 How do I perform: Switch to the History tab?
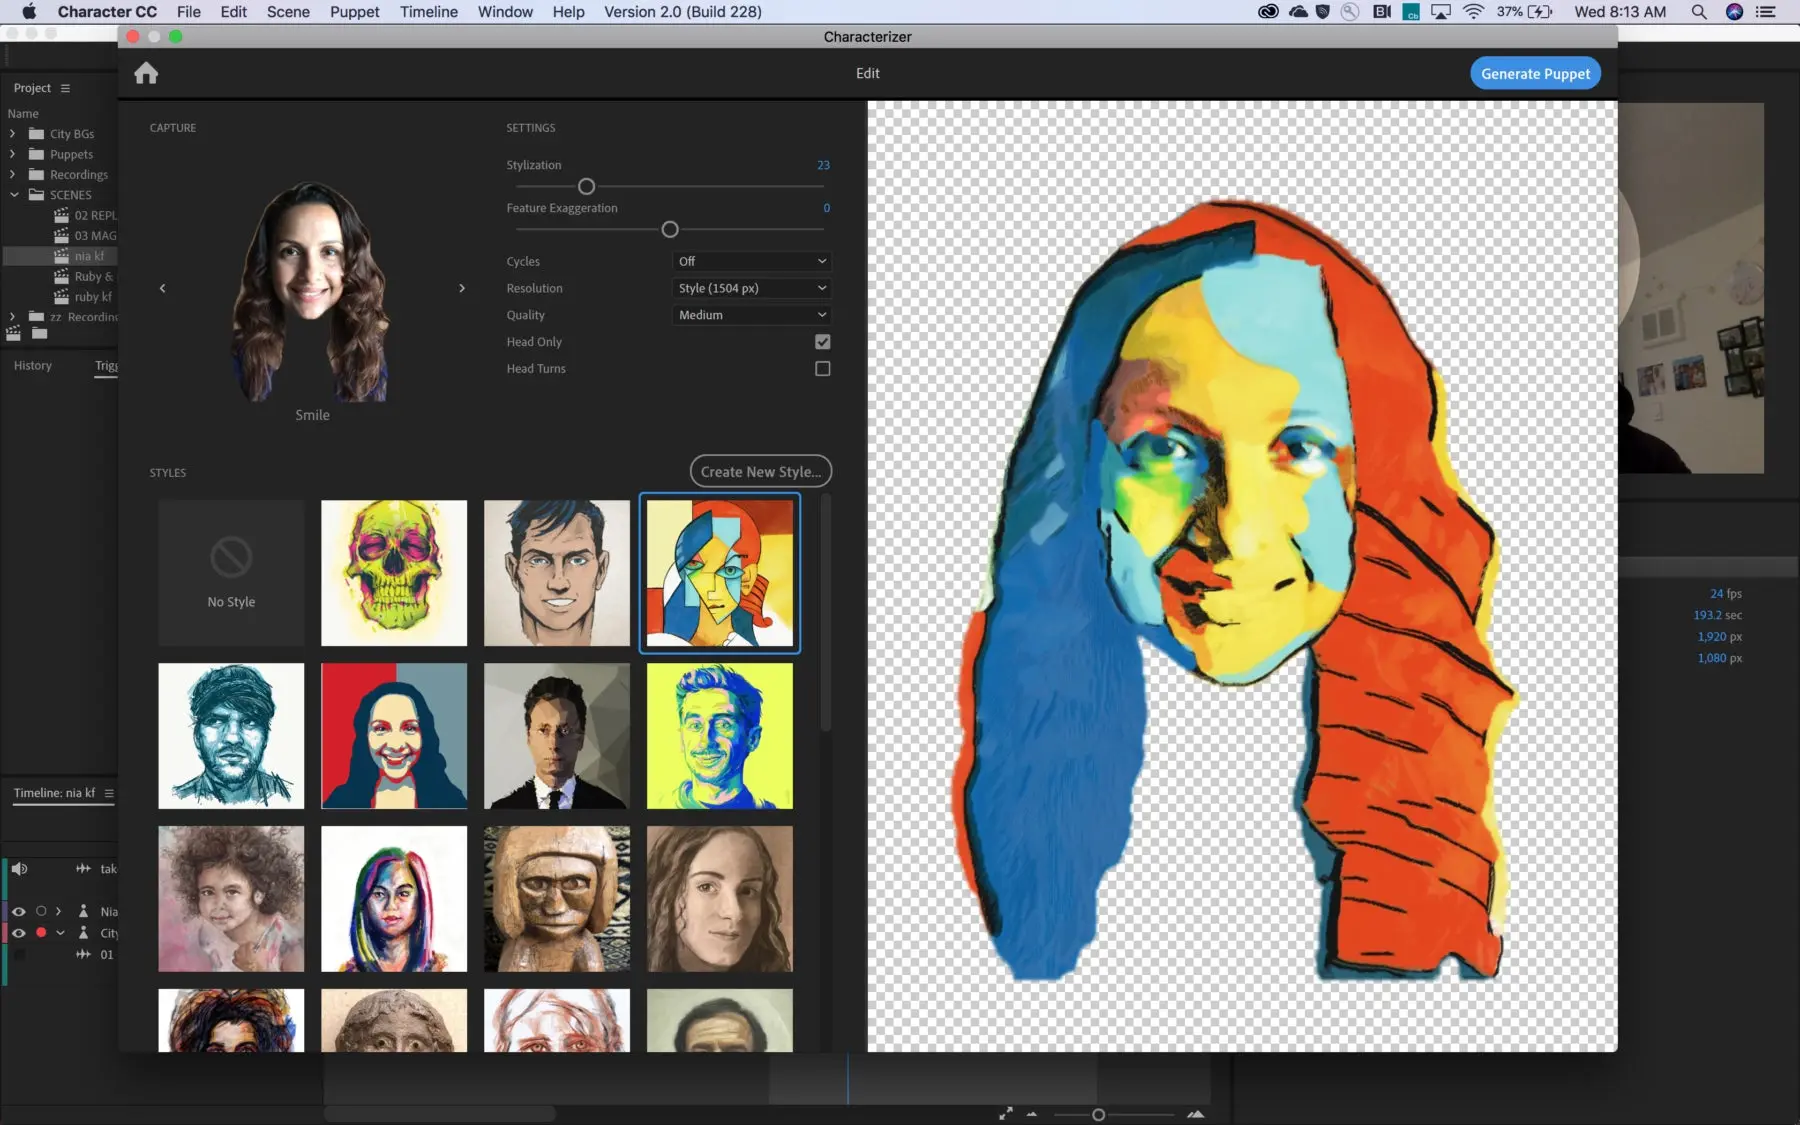(33, 365)
